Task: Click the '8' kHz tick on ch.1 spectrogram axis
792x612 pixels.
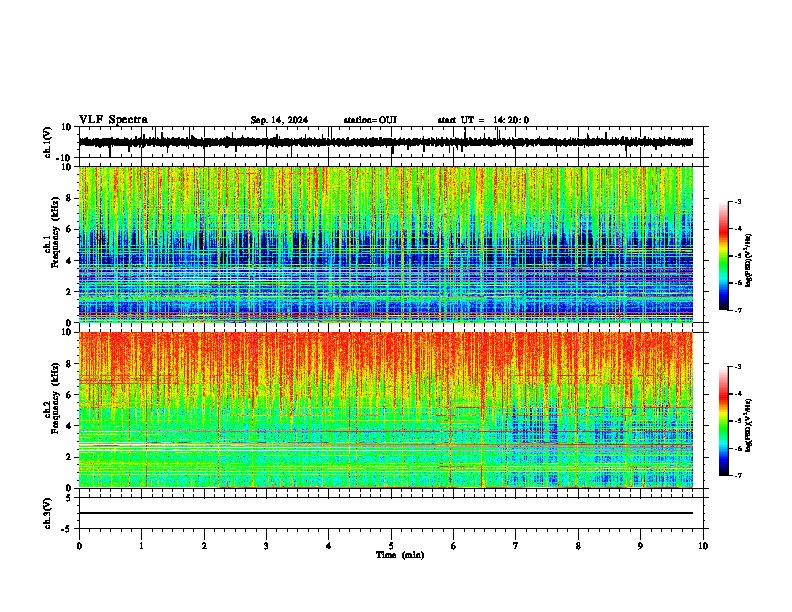Action: click(x=70, y=198)
